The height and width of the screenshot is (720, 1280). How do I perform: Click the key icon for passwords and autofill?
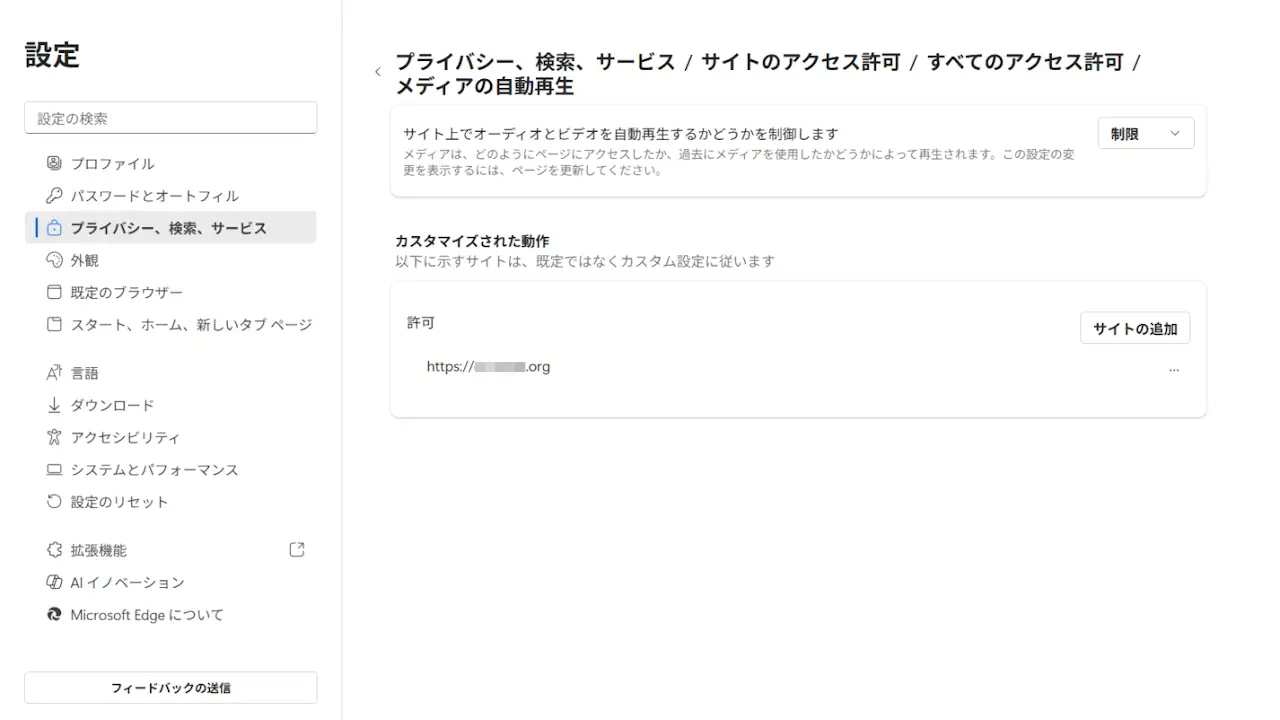click(x=54, y=195)
